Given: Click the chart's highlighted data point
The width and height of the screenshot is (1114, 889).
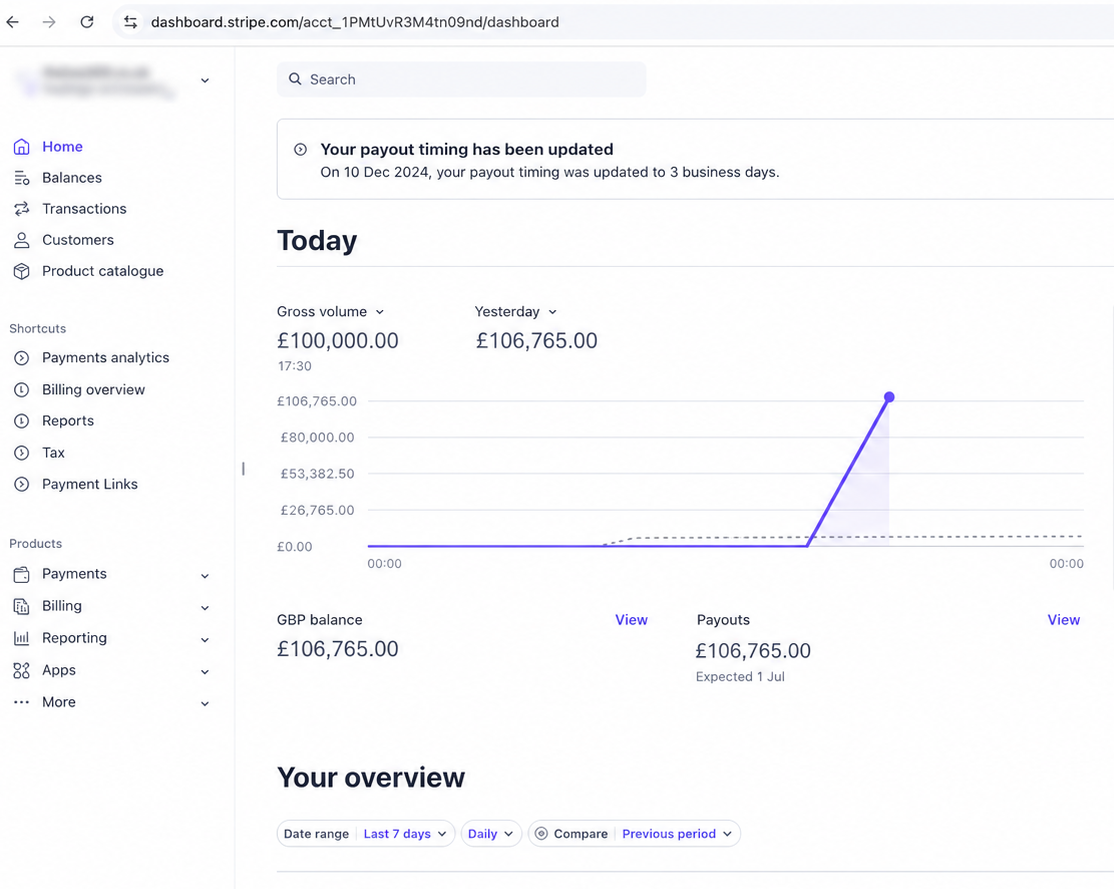Looking at the screenshot, I should [x=889, y=397].
